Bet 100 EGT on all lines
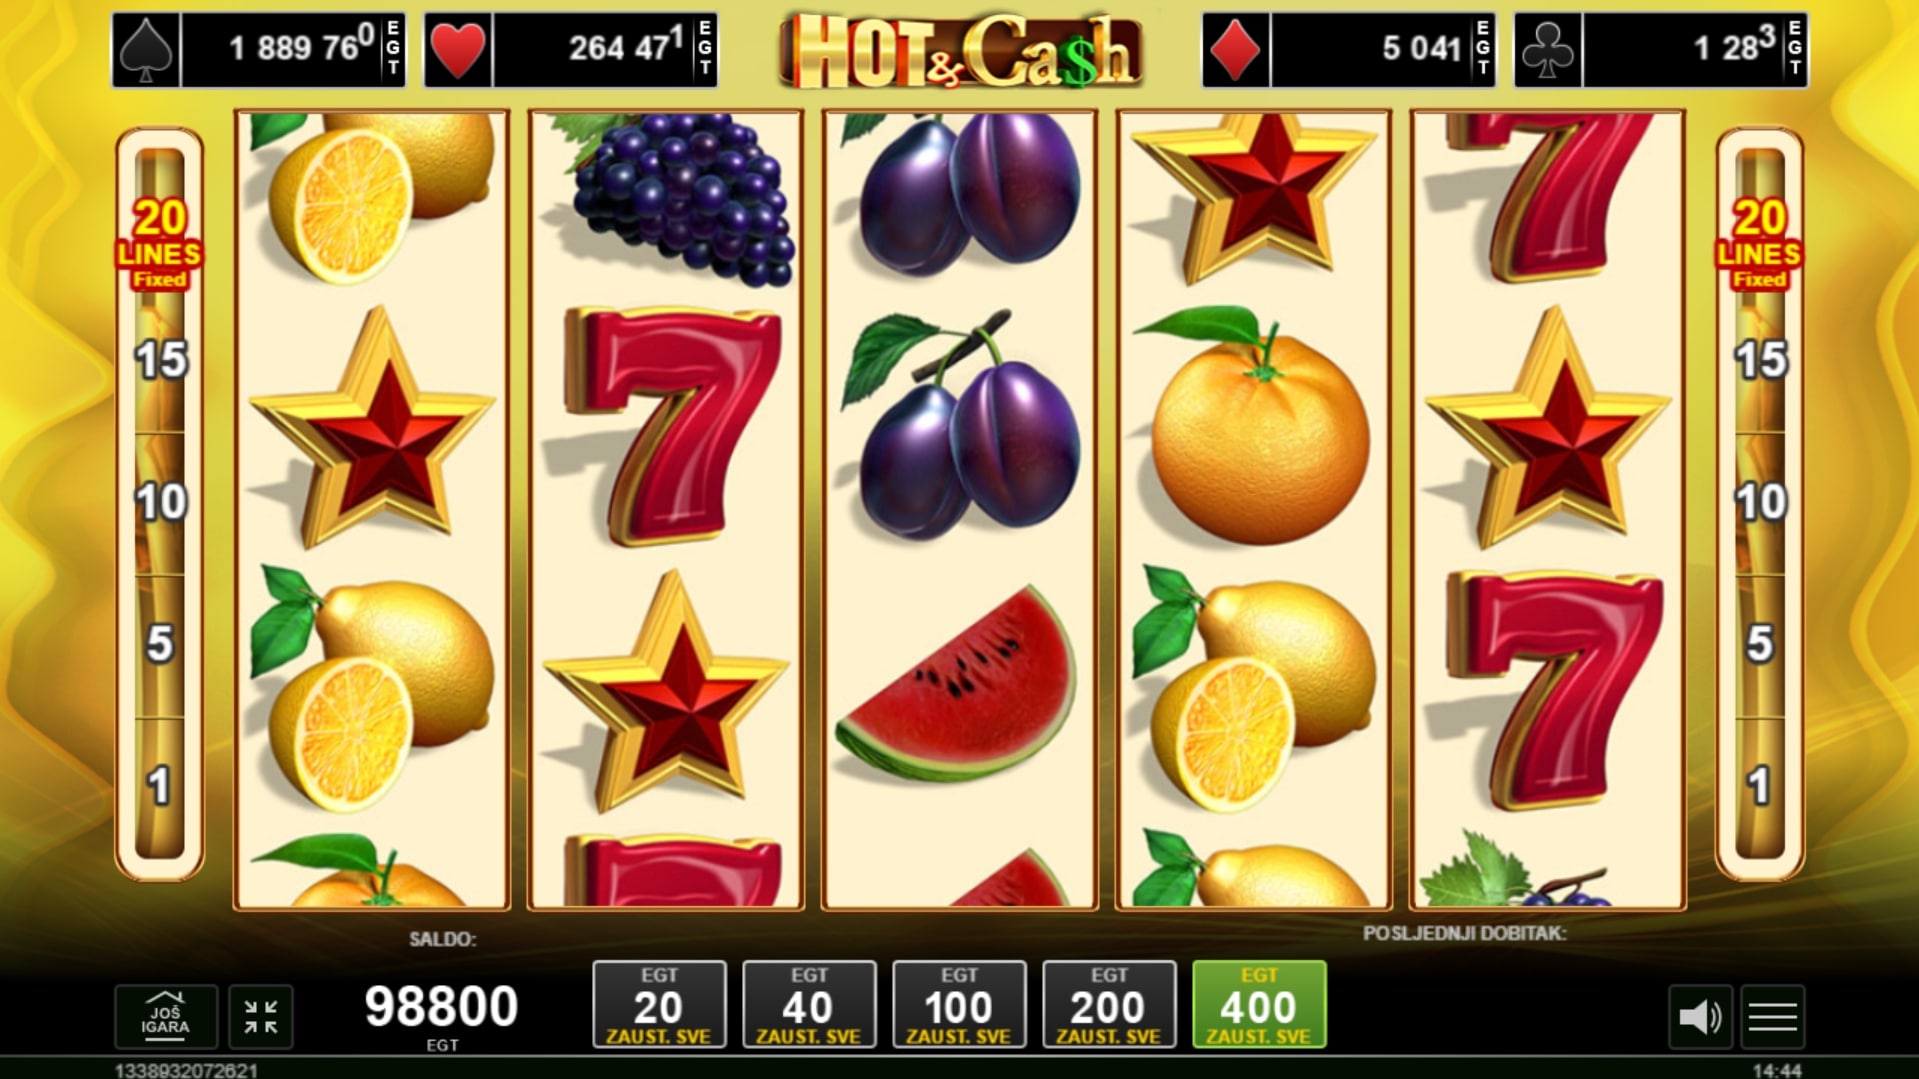The width and height of the screenshot is (1919, 1079). click(959, 1005)
